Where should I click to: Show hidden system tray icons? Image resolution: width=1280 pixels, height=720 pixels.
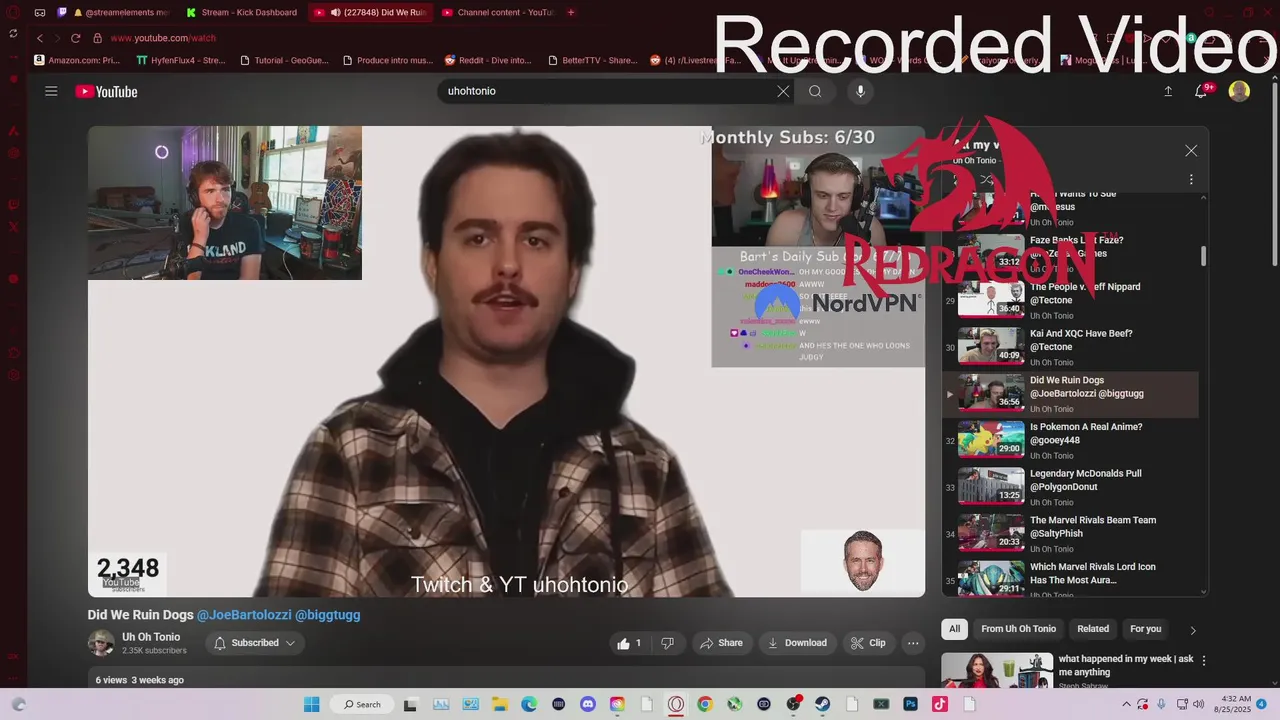coord(1126,704)
